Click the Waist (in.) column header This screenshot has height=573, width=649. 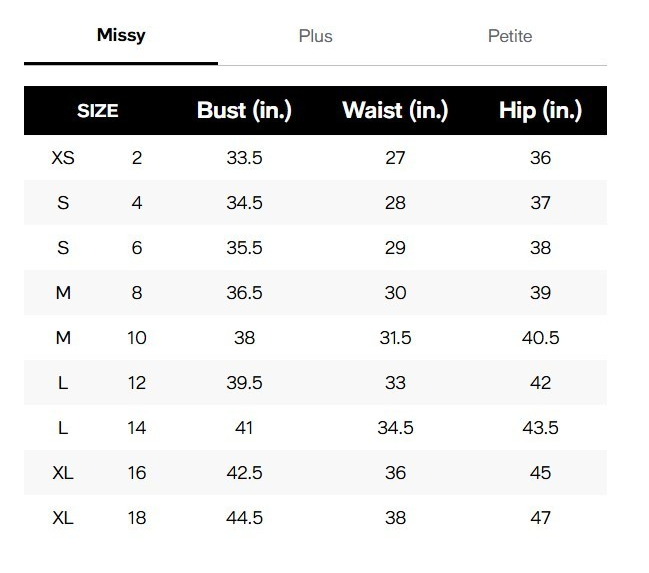click(x=395, y=111)
